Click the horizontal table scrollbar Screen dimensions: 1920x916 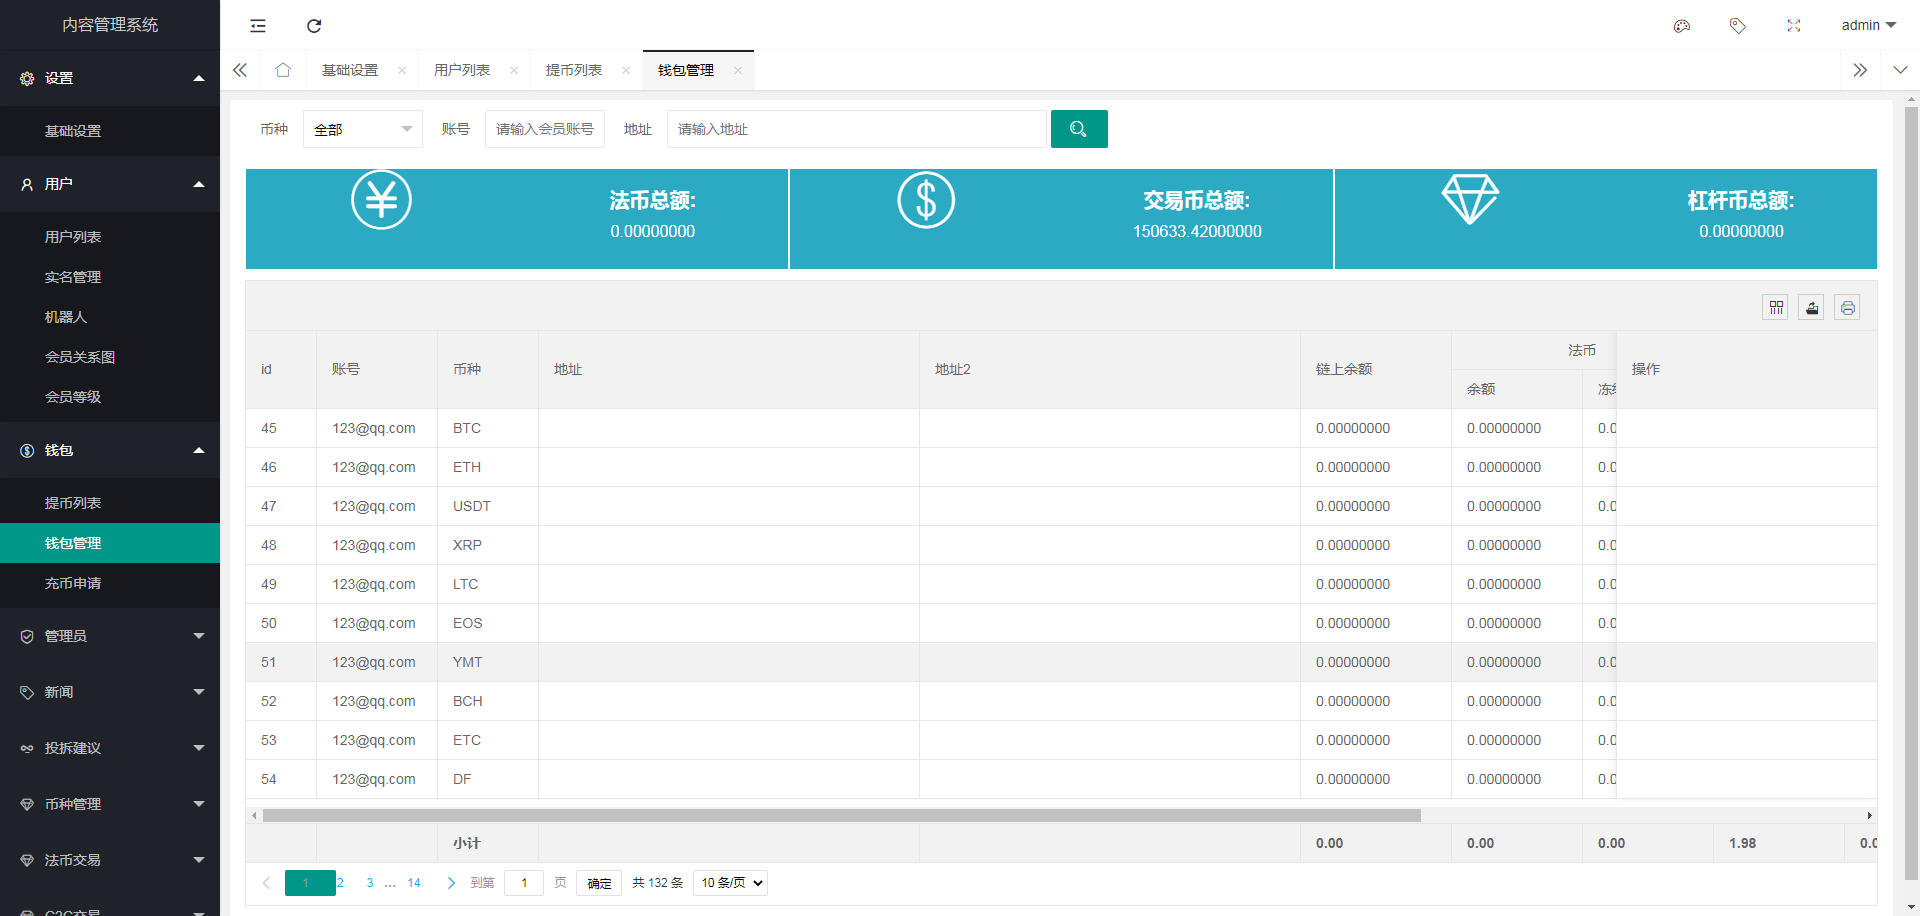[842, 816]
